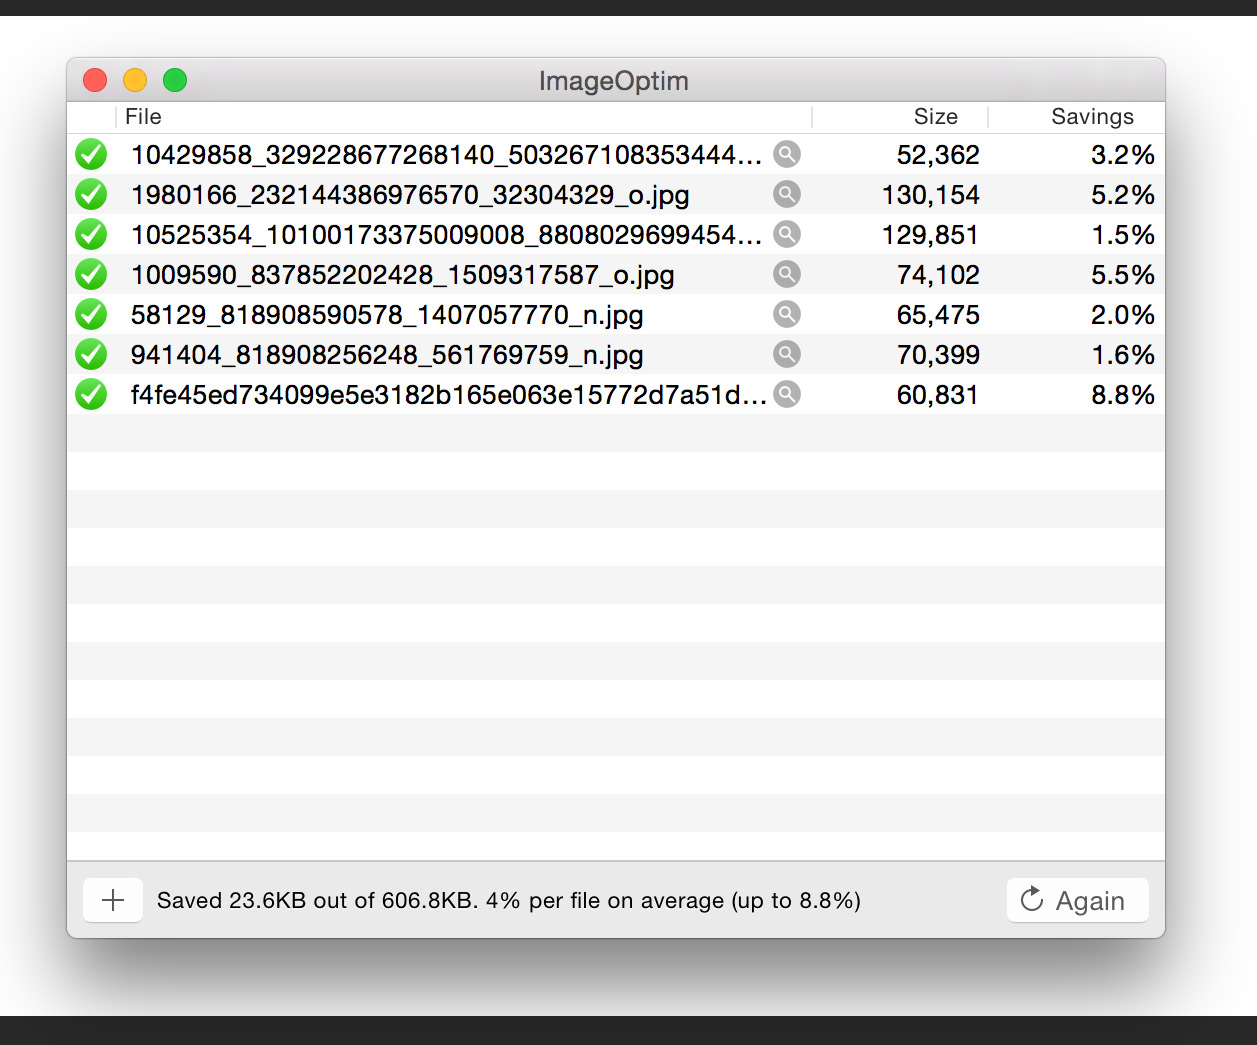Click savings value 1.6%
Image resolution: width=1257 pixels, height=1045 pixels.
1123,355
